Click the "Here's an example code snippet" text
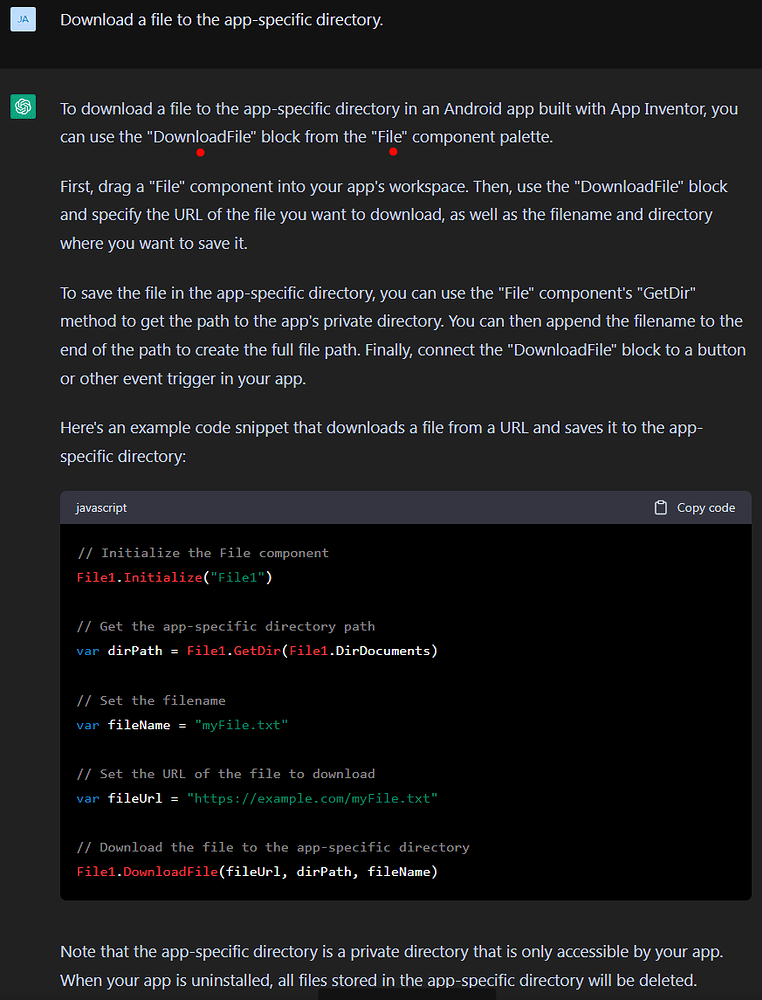762x1000 pixels. click(x=380, y=441)
